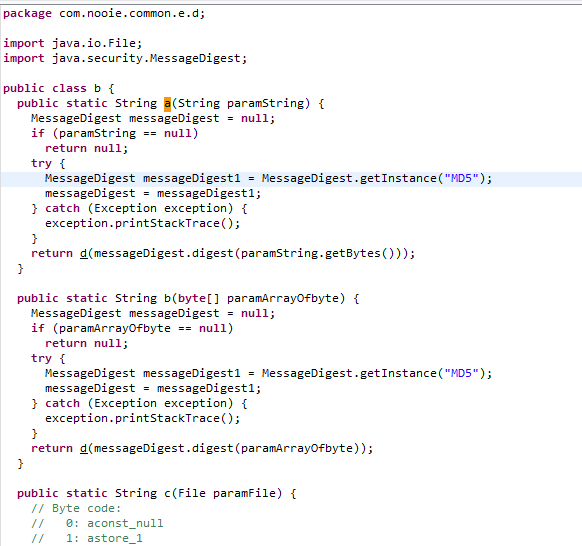
Task: Click the // Byte code: comment
Action: coord(76,509)
